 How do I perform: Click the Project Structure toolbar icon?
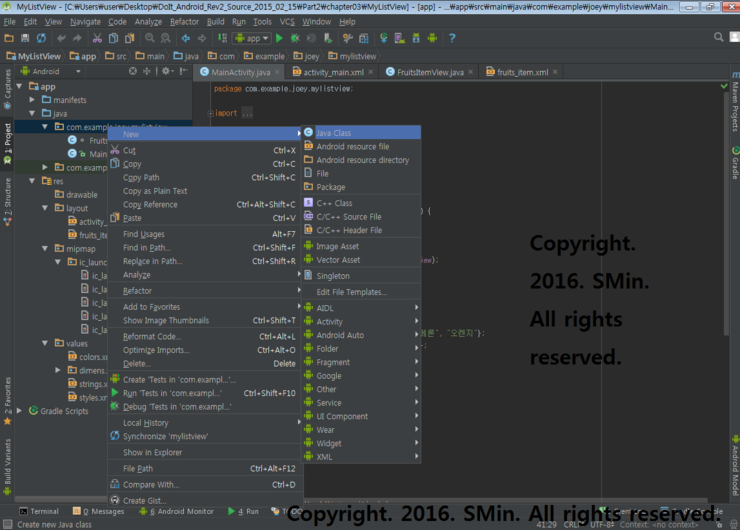pyautogui.click(x=364, y=38)
